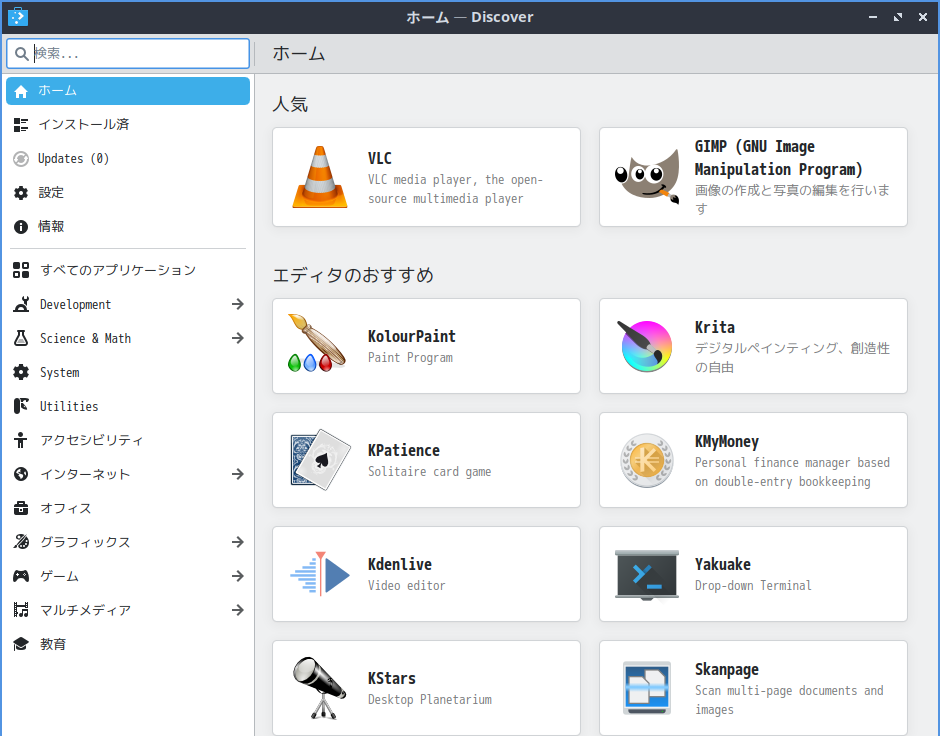The height and width of the screenshot is (736, 940).
Task: Select the ホーム sidebar item
Action: coord(128,91)
